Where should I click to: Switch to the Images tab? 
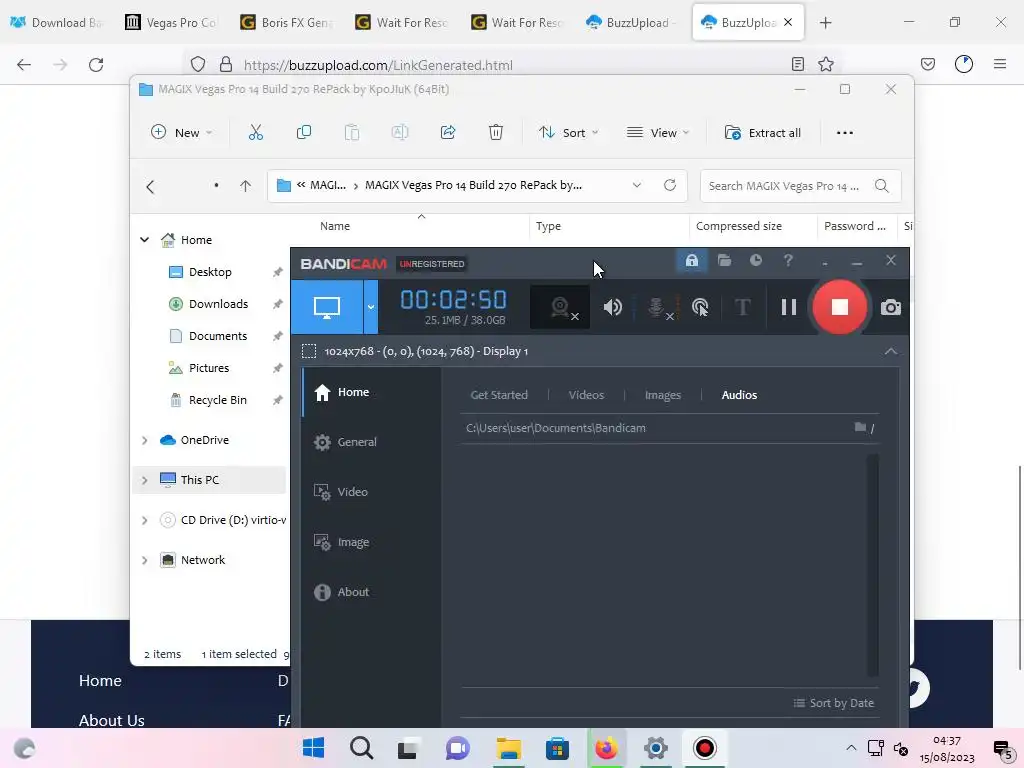(663, 395)
